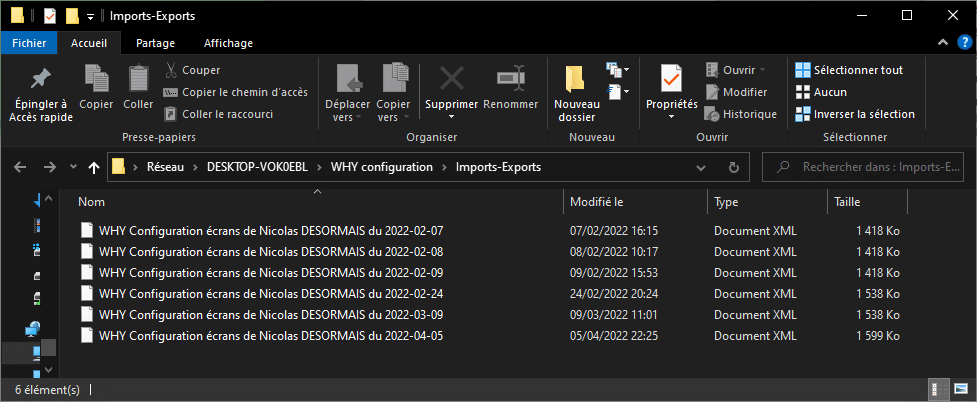Open the Affichage ribbon tab

(x=228, y=43)
